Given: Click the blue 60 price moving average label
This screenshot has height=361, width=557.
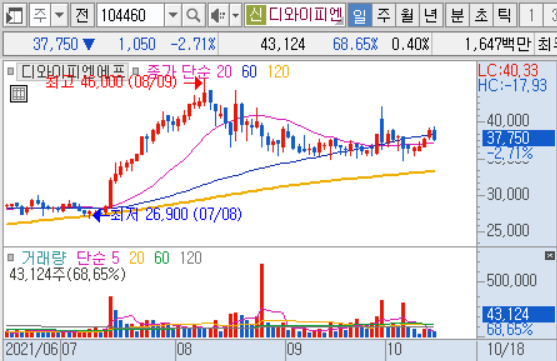Looking at the screenshot, I should (249, 71).
